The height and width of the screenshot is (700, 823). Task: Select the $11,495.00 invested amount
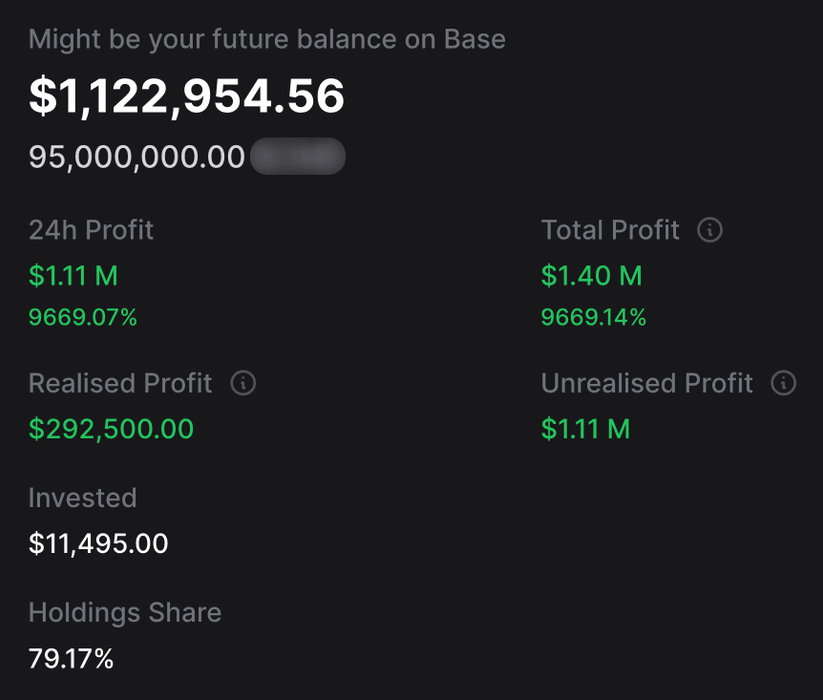click(x=98, y=544)
